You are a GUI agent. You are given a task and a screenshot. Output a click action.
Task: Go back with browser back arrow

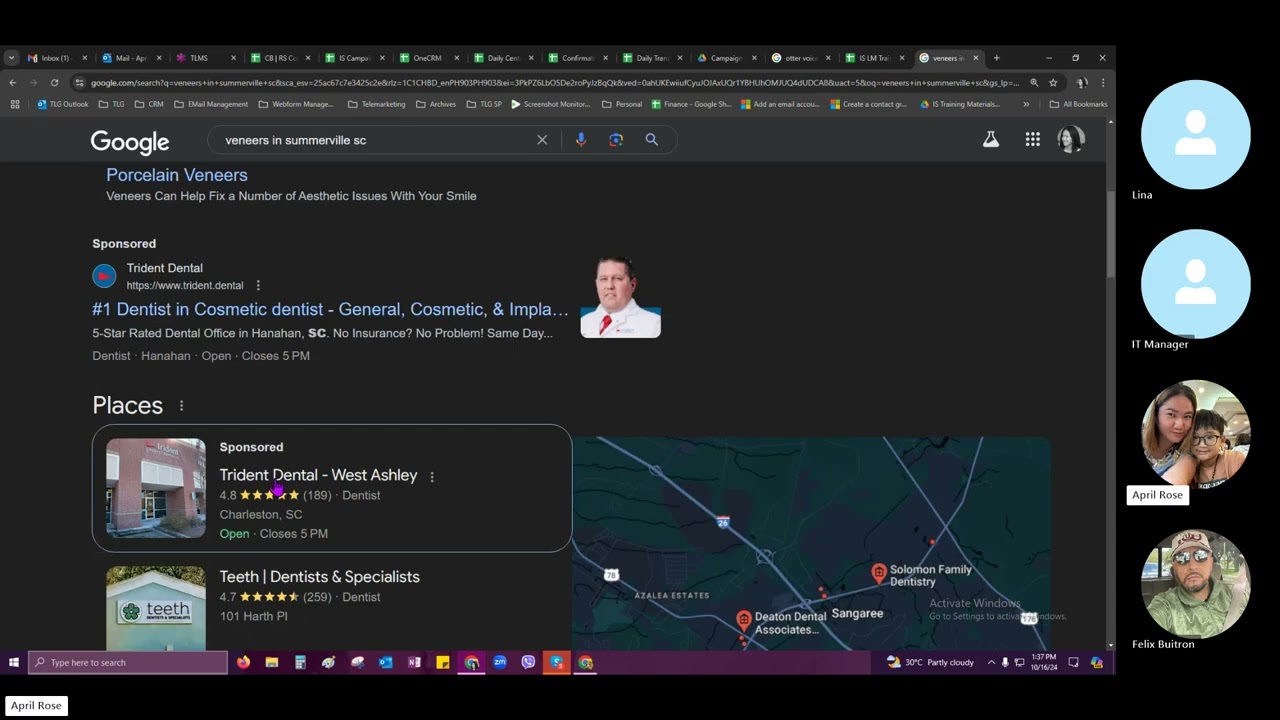pyautogui.click(x=13, y=83)
